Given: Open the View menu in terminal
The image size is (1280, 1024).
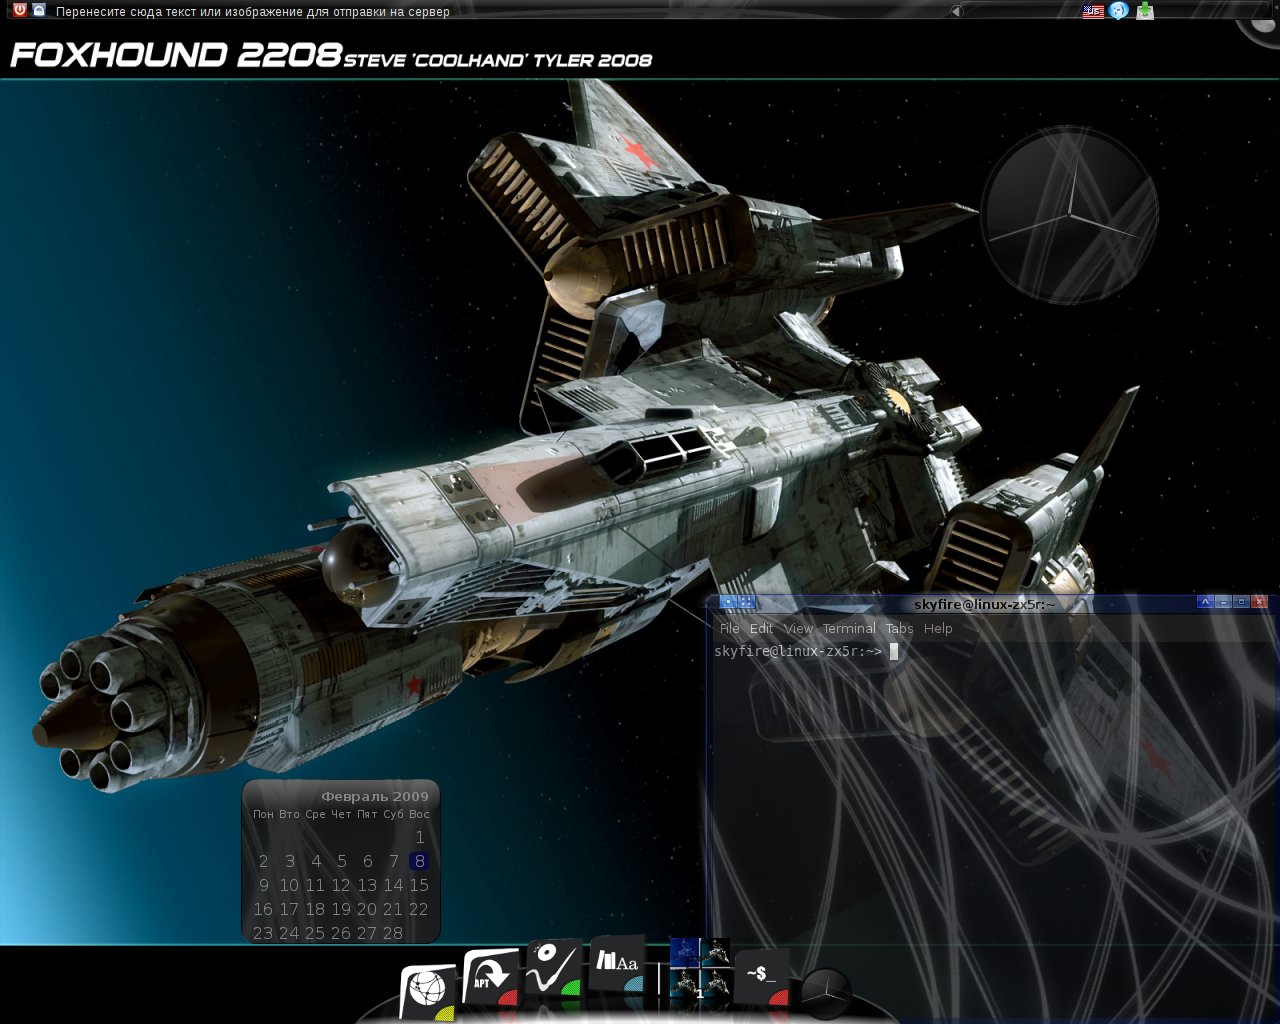Looking at the screenshot, I should pyautogui.click(x=798, y=628).
